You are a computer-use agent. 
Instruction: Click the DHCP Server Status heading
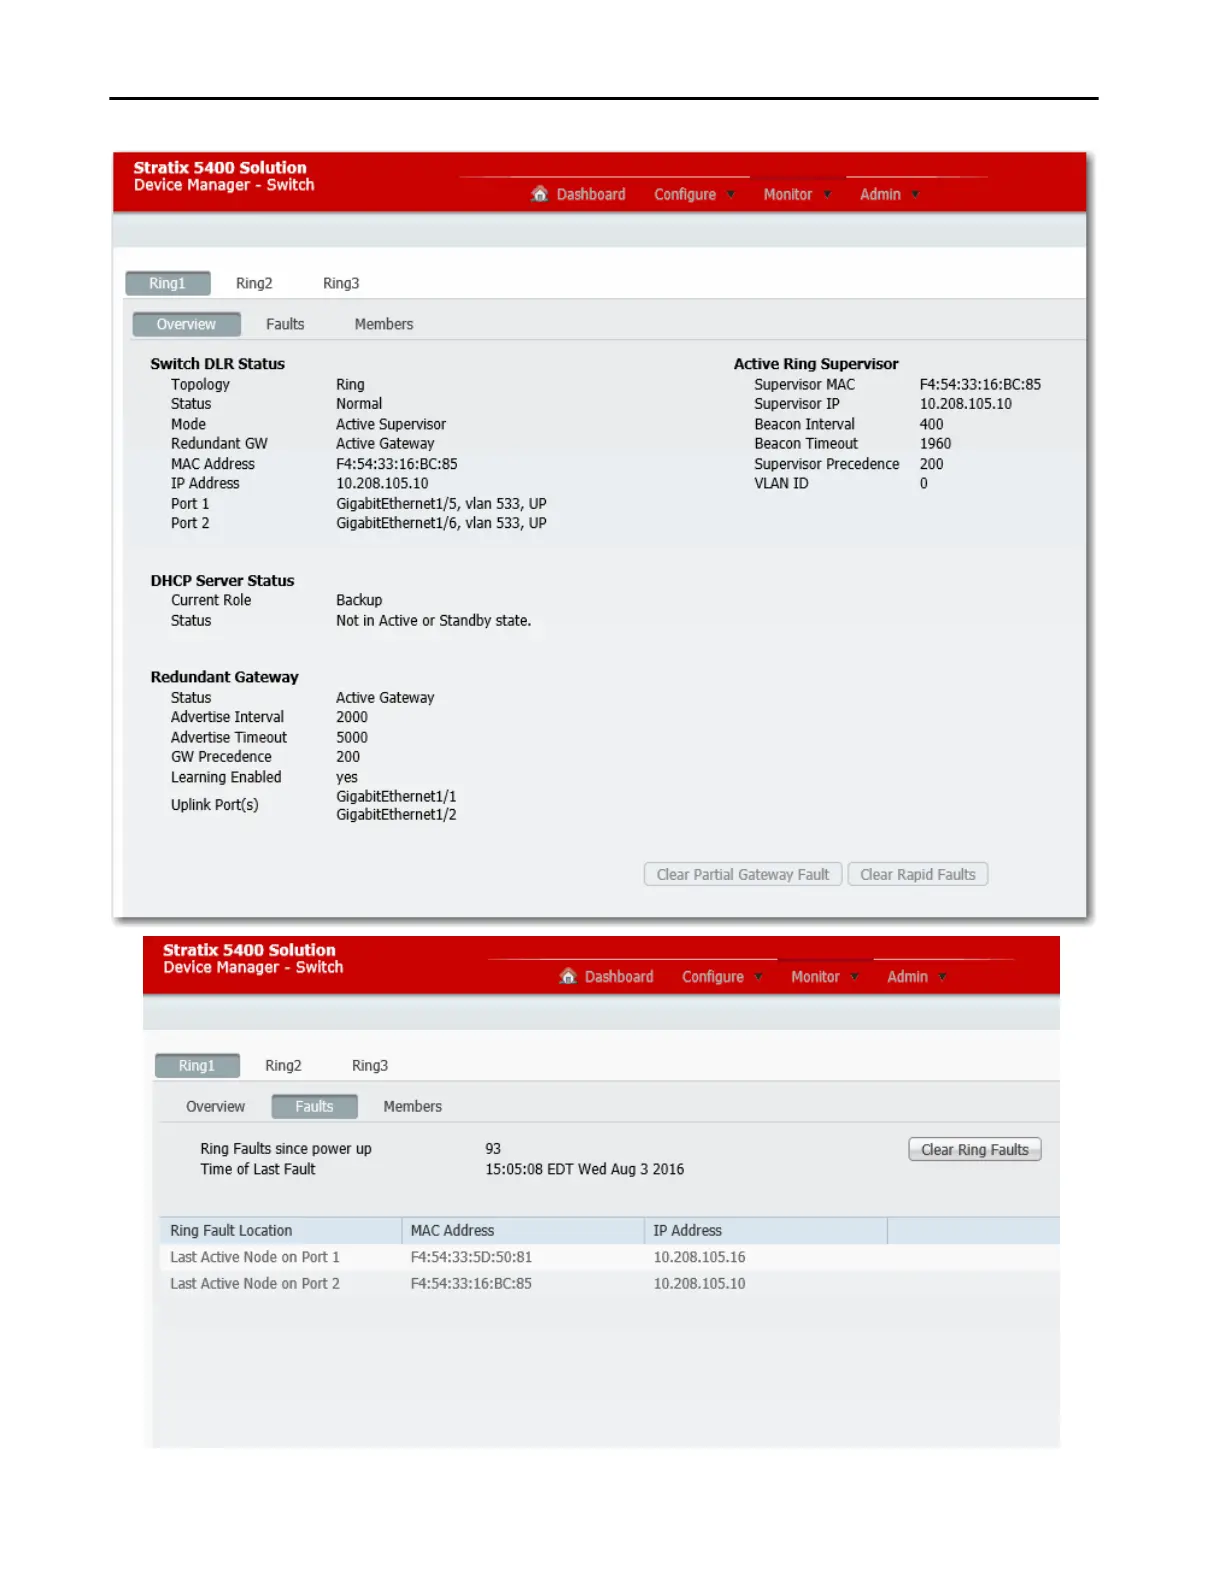pos(222,580)
